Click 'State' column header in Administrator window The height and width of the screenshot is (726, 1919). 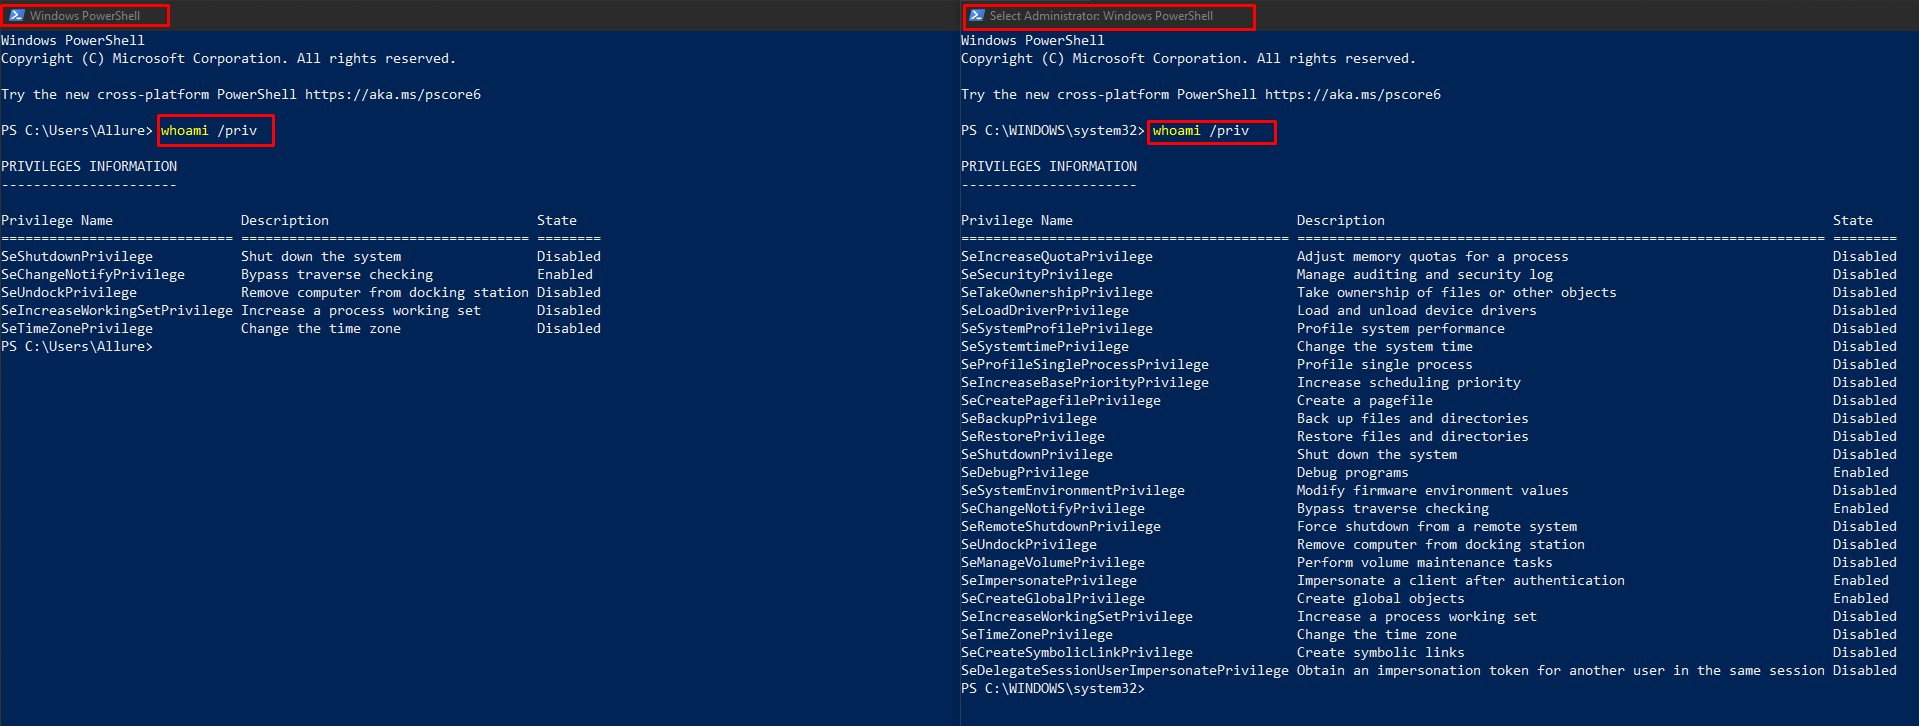click(x=1853, y=221)
